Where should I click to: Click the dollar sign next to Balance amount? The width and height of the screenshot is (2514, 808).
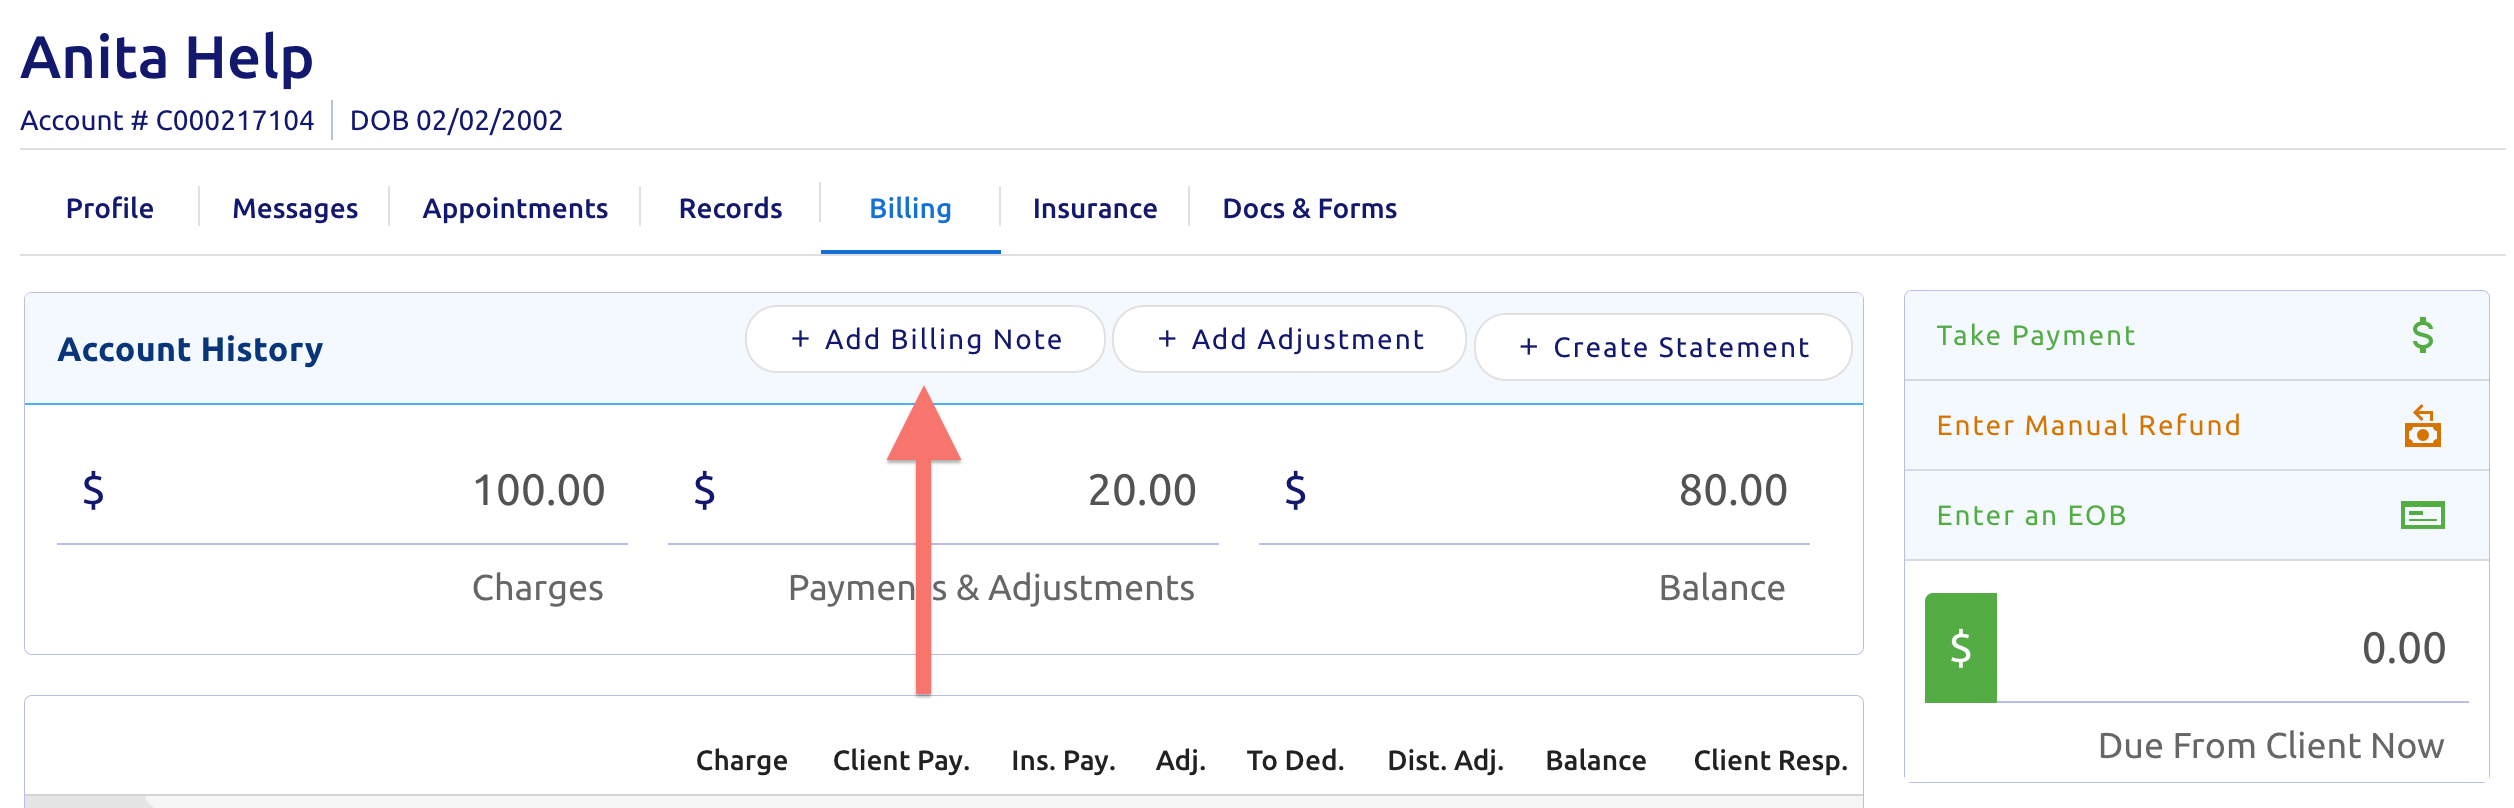[x=1295, y=490]
